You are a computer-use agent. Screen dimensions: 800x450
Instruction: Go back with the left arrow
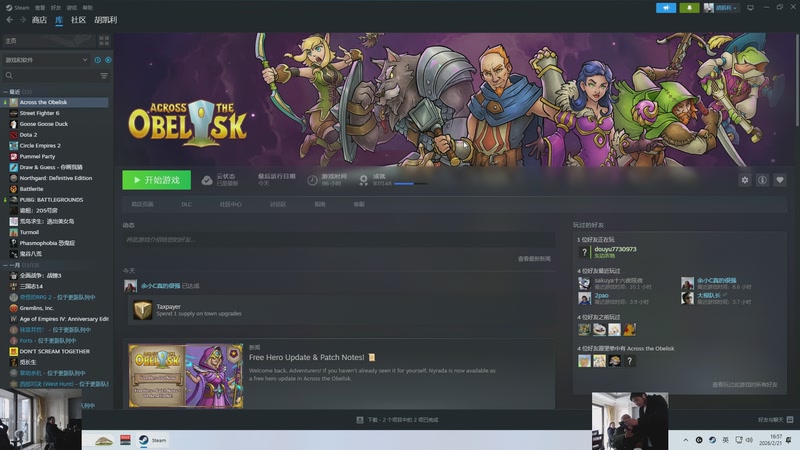coord(10,20)
